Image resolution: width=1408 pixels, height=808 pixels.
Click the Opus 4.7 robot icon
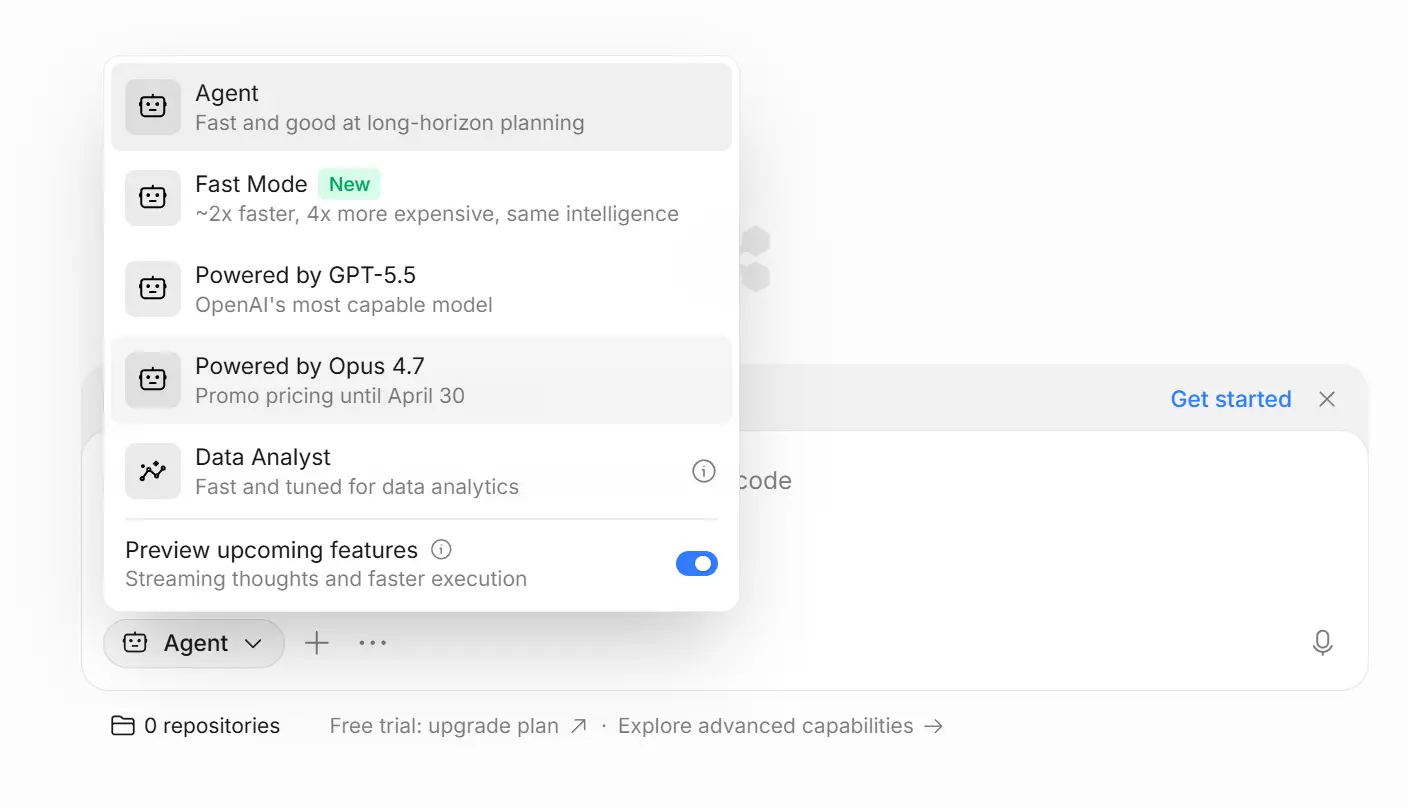click(x=153, y=380)
